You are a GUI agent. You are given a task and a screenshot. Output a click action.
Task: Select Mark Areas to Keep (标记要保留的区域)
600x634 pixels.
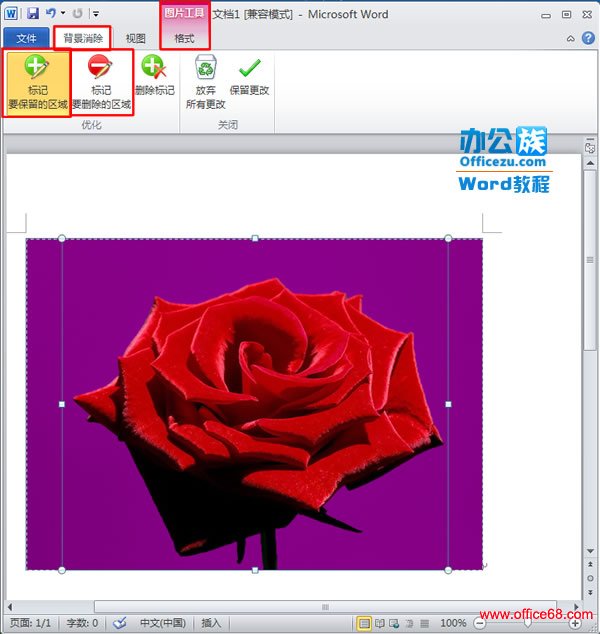click(38, 83)
